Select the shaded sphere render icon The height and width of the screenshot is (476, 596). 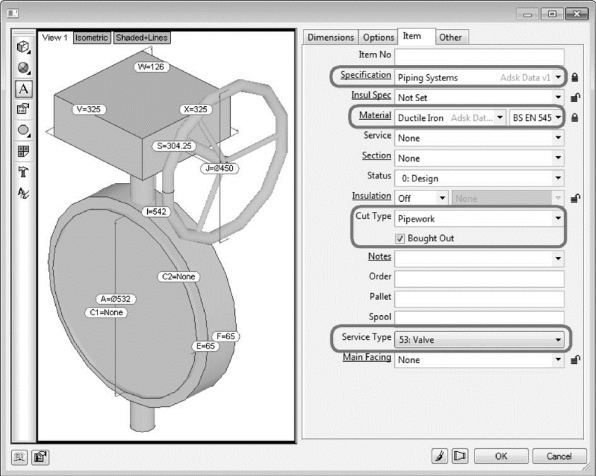tap(23, 68)
